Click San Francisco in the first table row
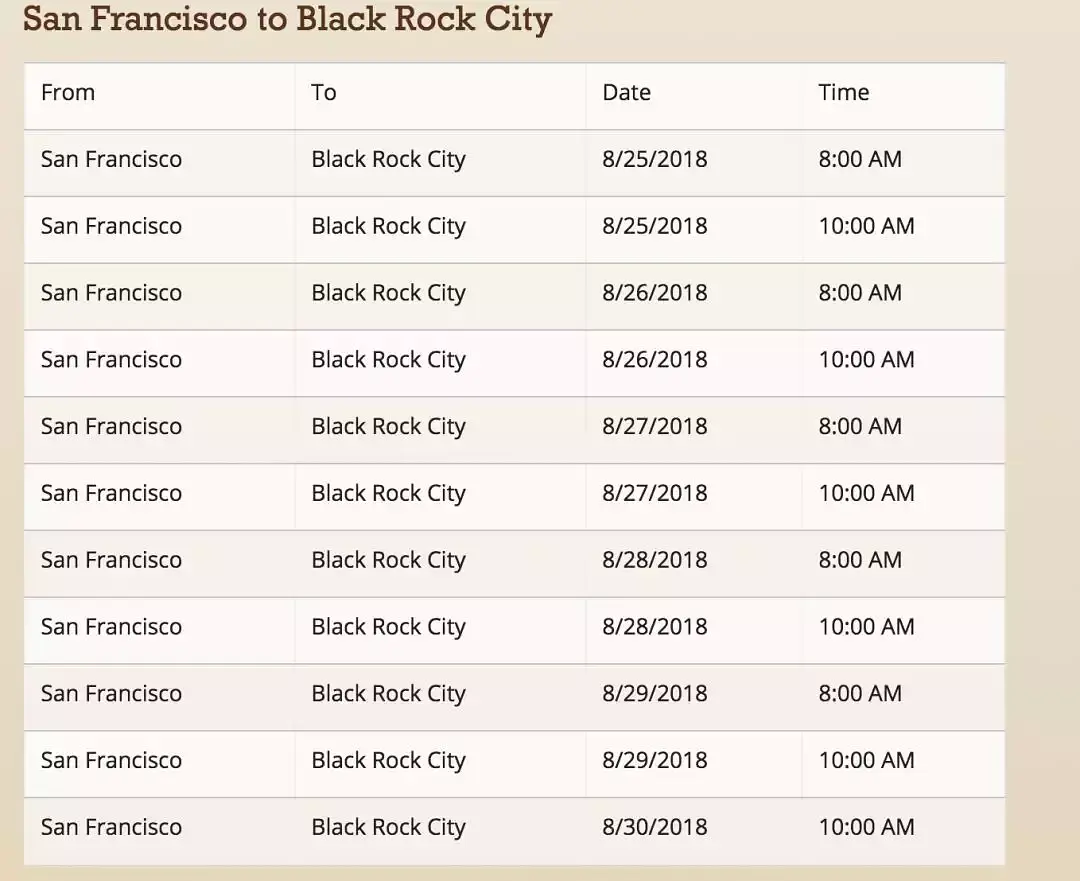Screen dimensions: 1080x881 point(111,159)
